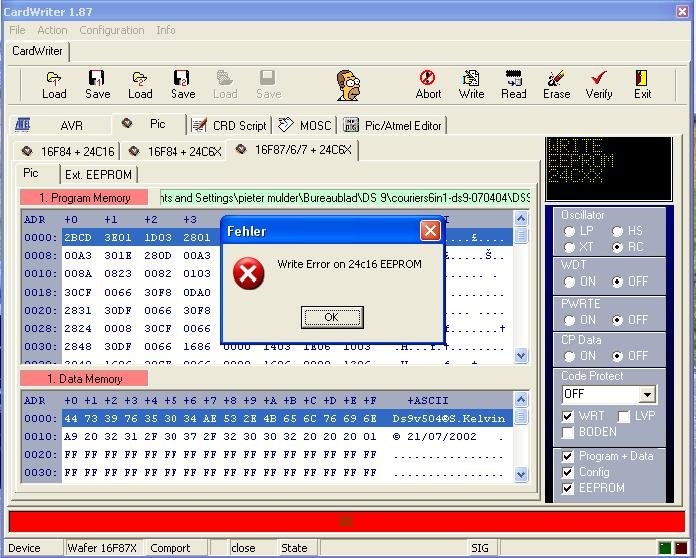Click the green status indicator light

pyautogui.click(x=664, y=548)
